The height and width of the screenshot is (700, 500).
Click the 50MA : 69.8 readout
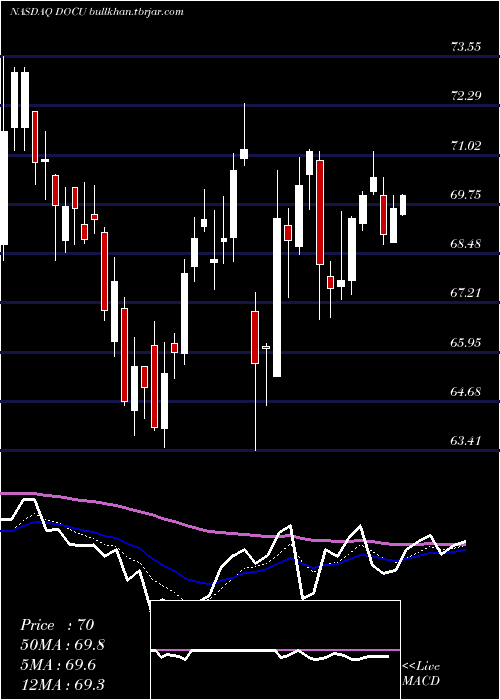tap(62, 645)
